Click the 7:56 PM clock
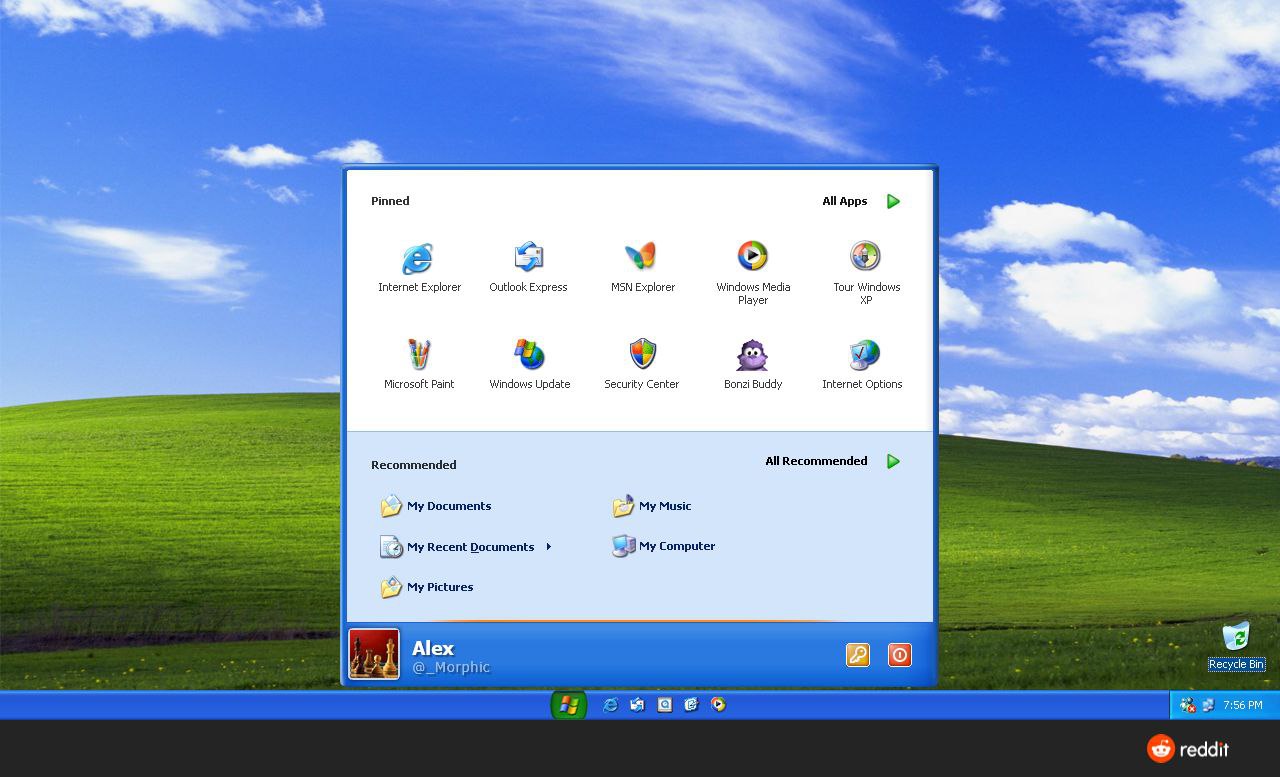Viewport: 1280px width, 777px height. click(1243, 705)
